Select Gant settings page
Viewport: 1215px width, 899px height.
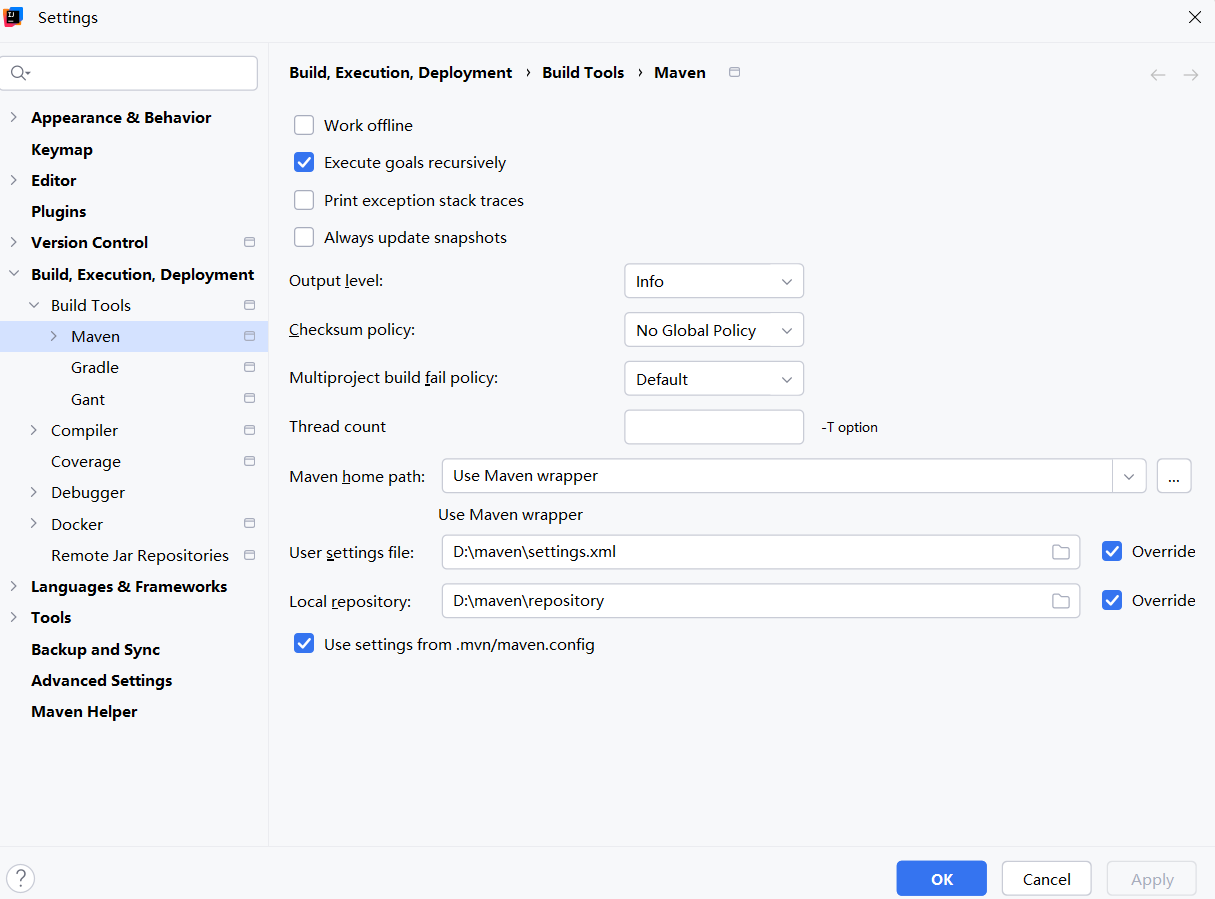[x=88, y=399]
